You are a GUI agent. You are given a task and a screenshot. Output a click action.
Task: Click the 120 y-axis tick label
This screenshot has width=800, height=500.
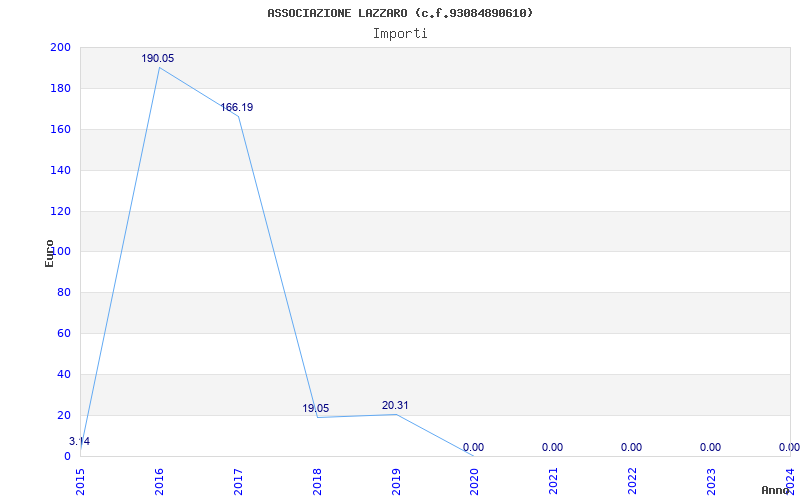coord(60,211)
